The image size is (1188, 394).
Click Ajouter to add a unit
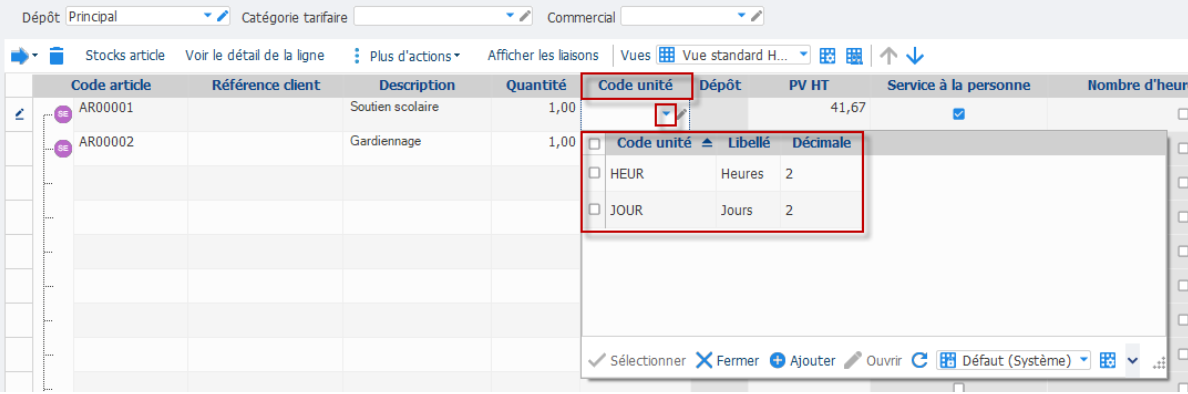click(802, 361)
